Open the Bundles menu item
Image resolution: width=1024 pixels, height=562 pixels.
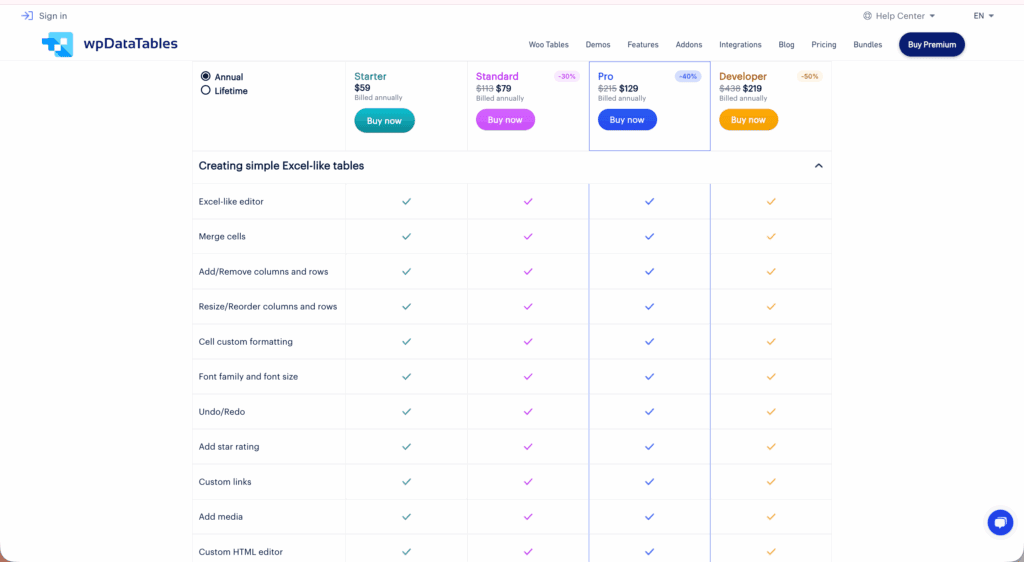point(867,44)
